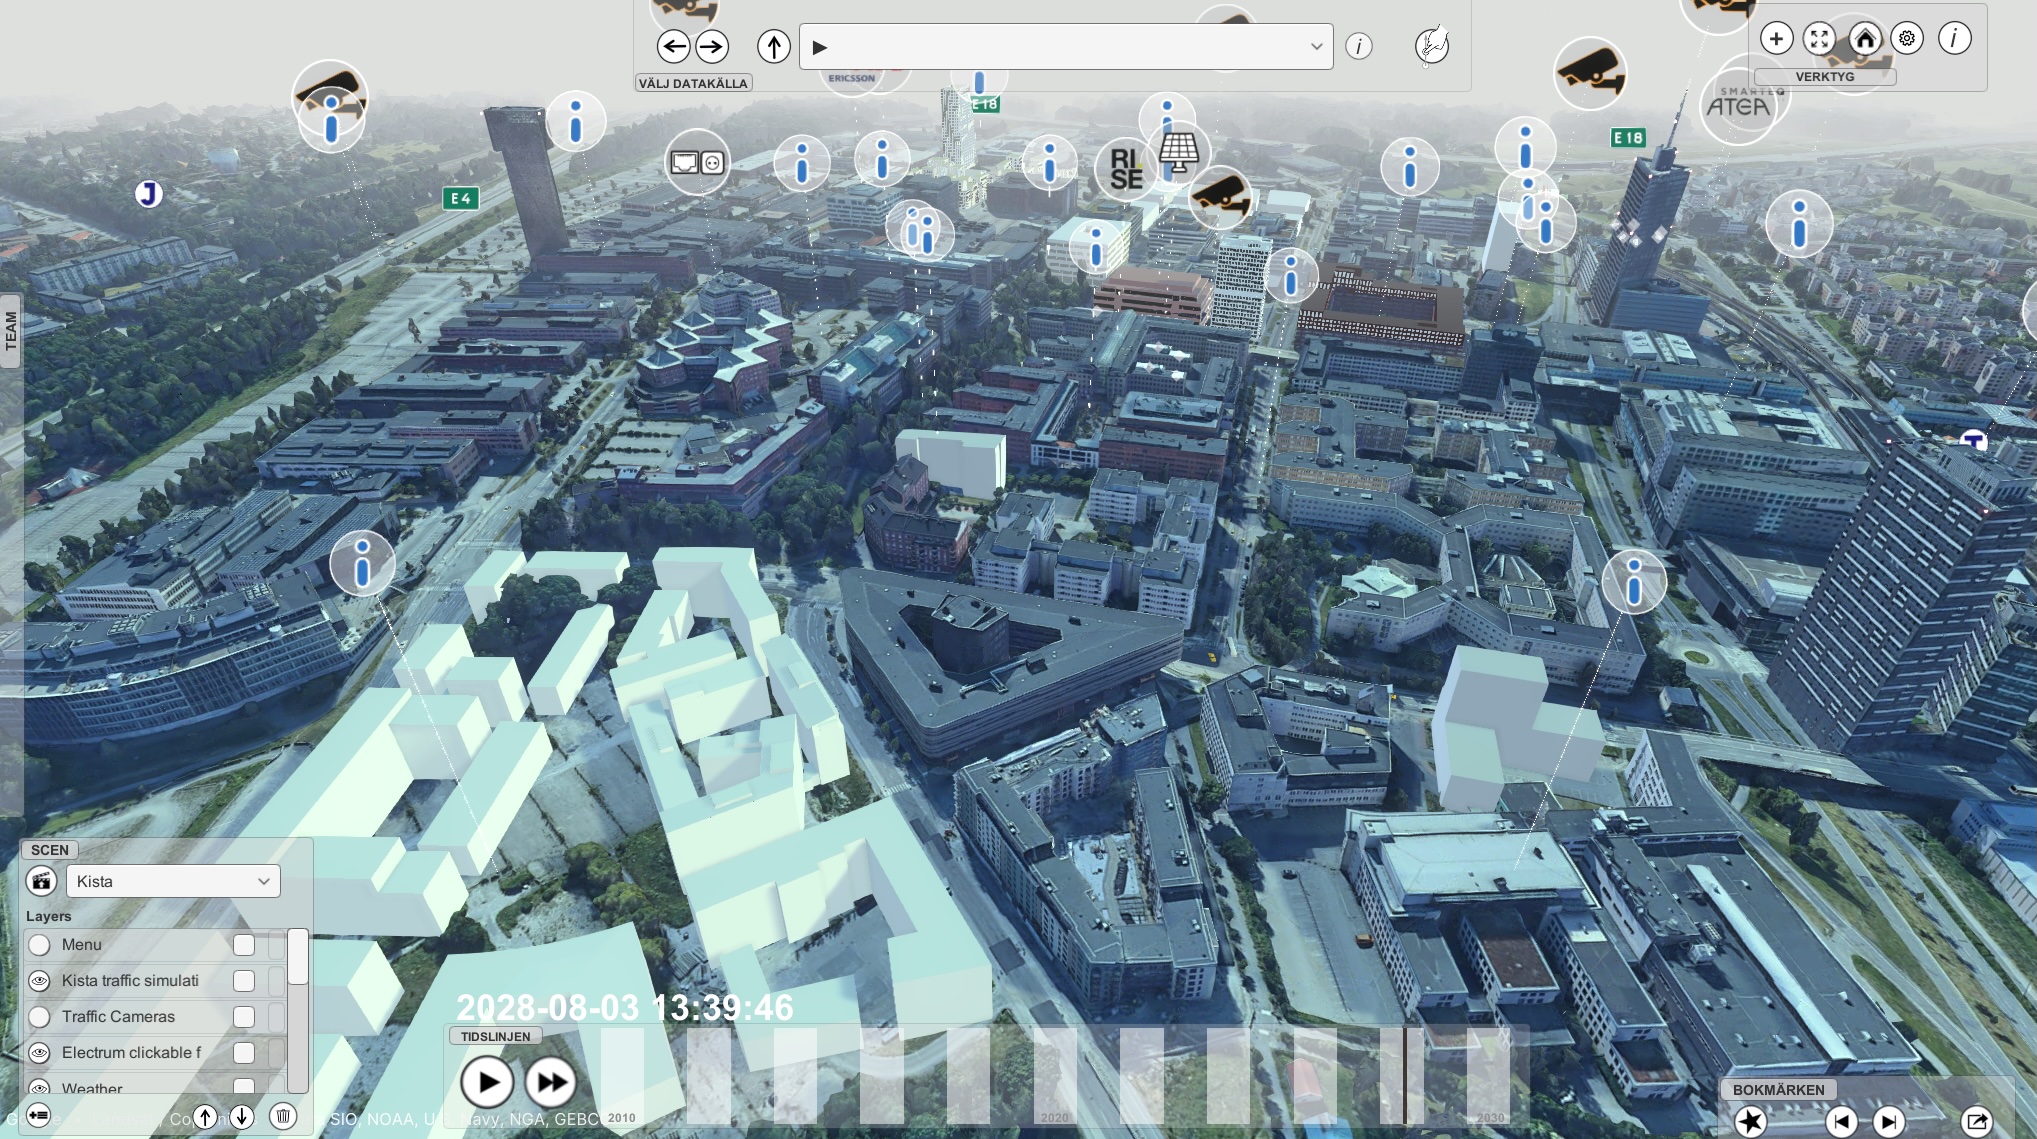Open settings with the gear icon
This screenshot has width=2037, height=1139.
(1907, 39)
